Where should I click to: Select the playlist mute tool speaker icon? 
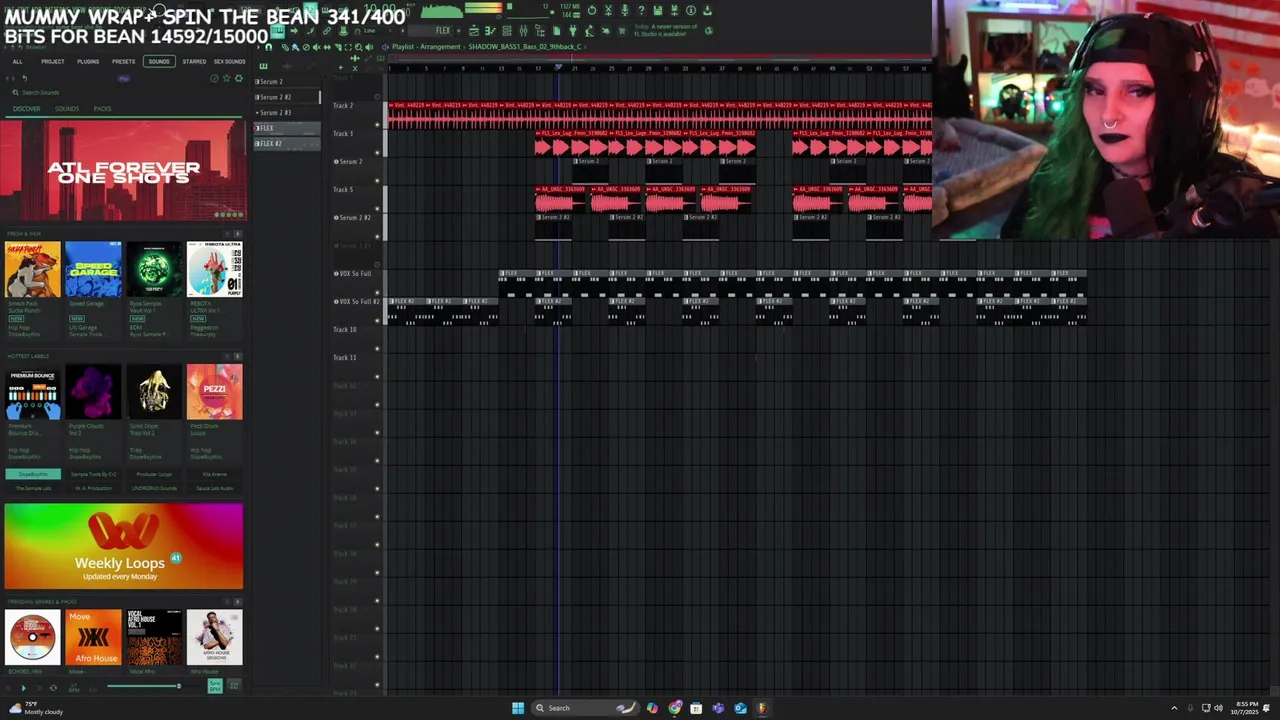pos(316,47)
